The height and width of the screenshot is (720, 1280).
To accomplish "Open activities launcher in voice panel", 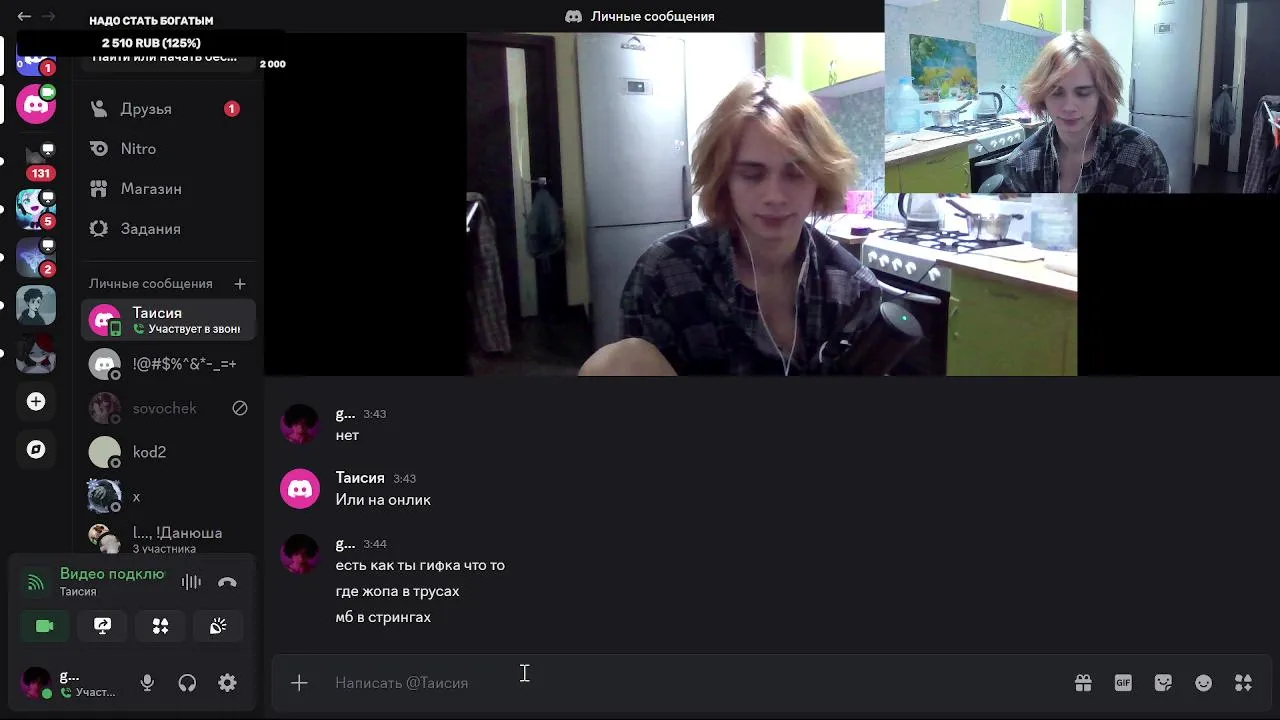I will [x=160, y=626].
